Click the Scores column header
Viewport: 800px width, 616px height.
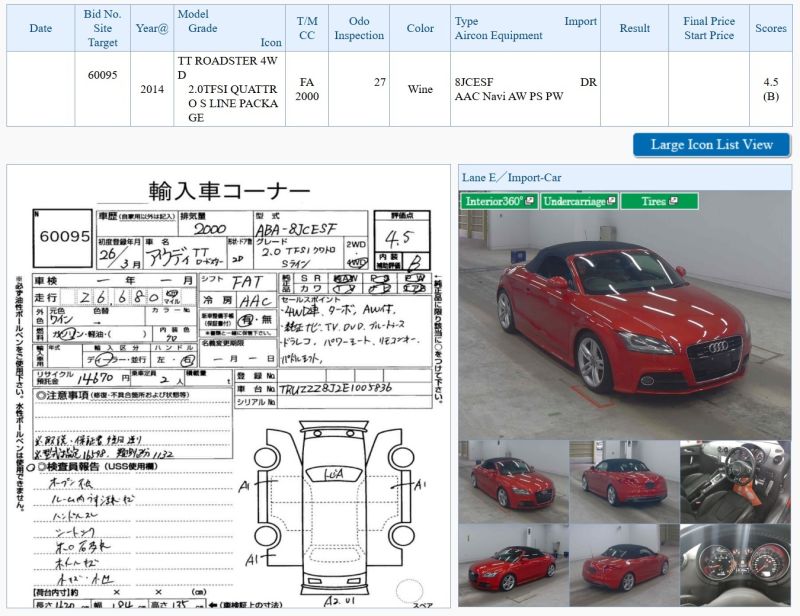[771, 29]
